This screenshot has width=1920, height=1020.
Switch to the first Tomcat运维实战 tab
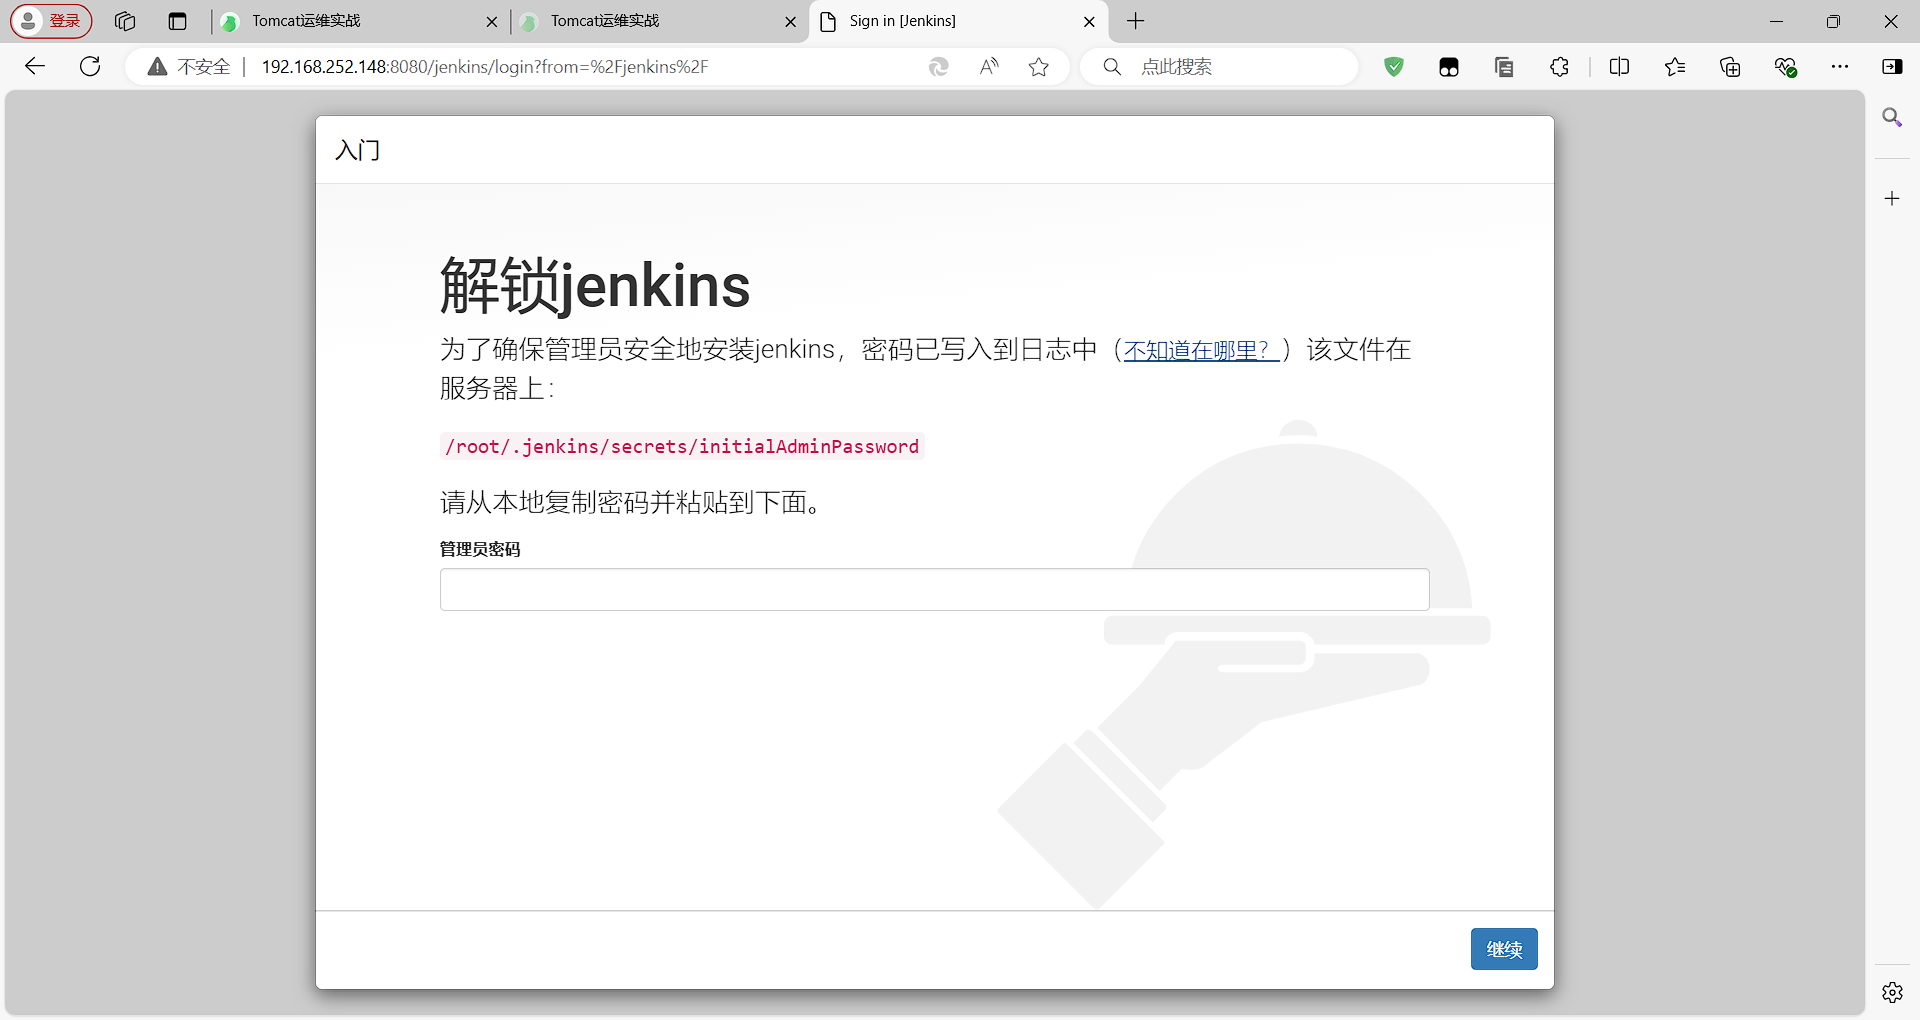pyautogui.click(x=358, y=21)
